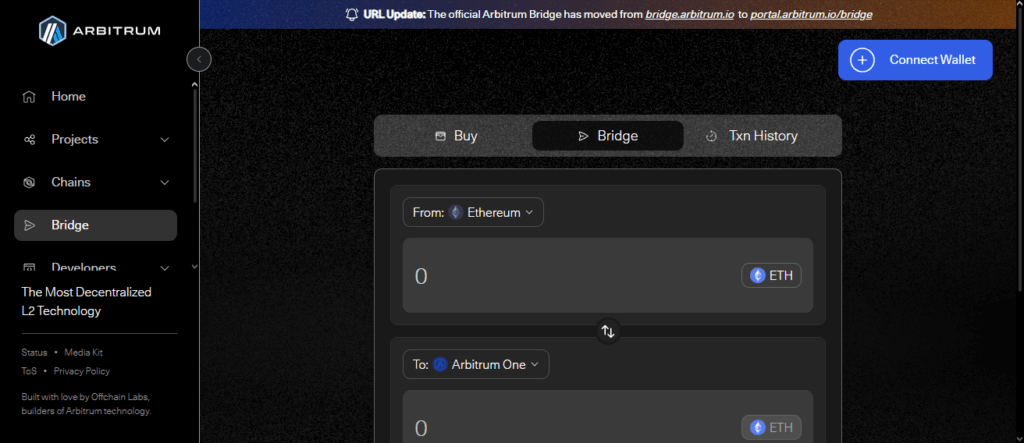
Task: Click the Arbitrum logo icon
Action: point(52,31)
